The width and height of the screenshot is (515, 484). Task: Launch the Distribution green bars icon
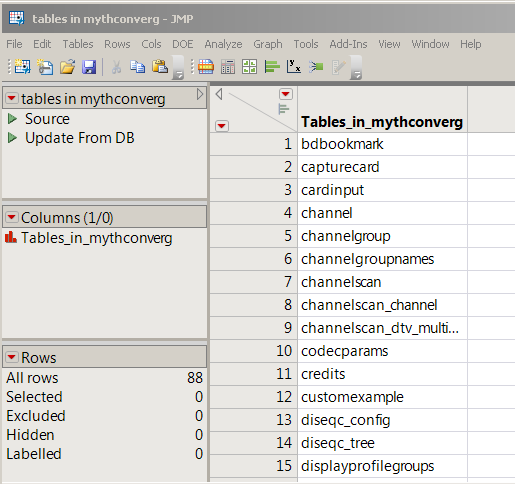tap(272, 67)
